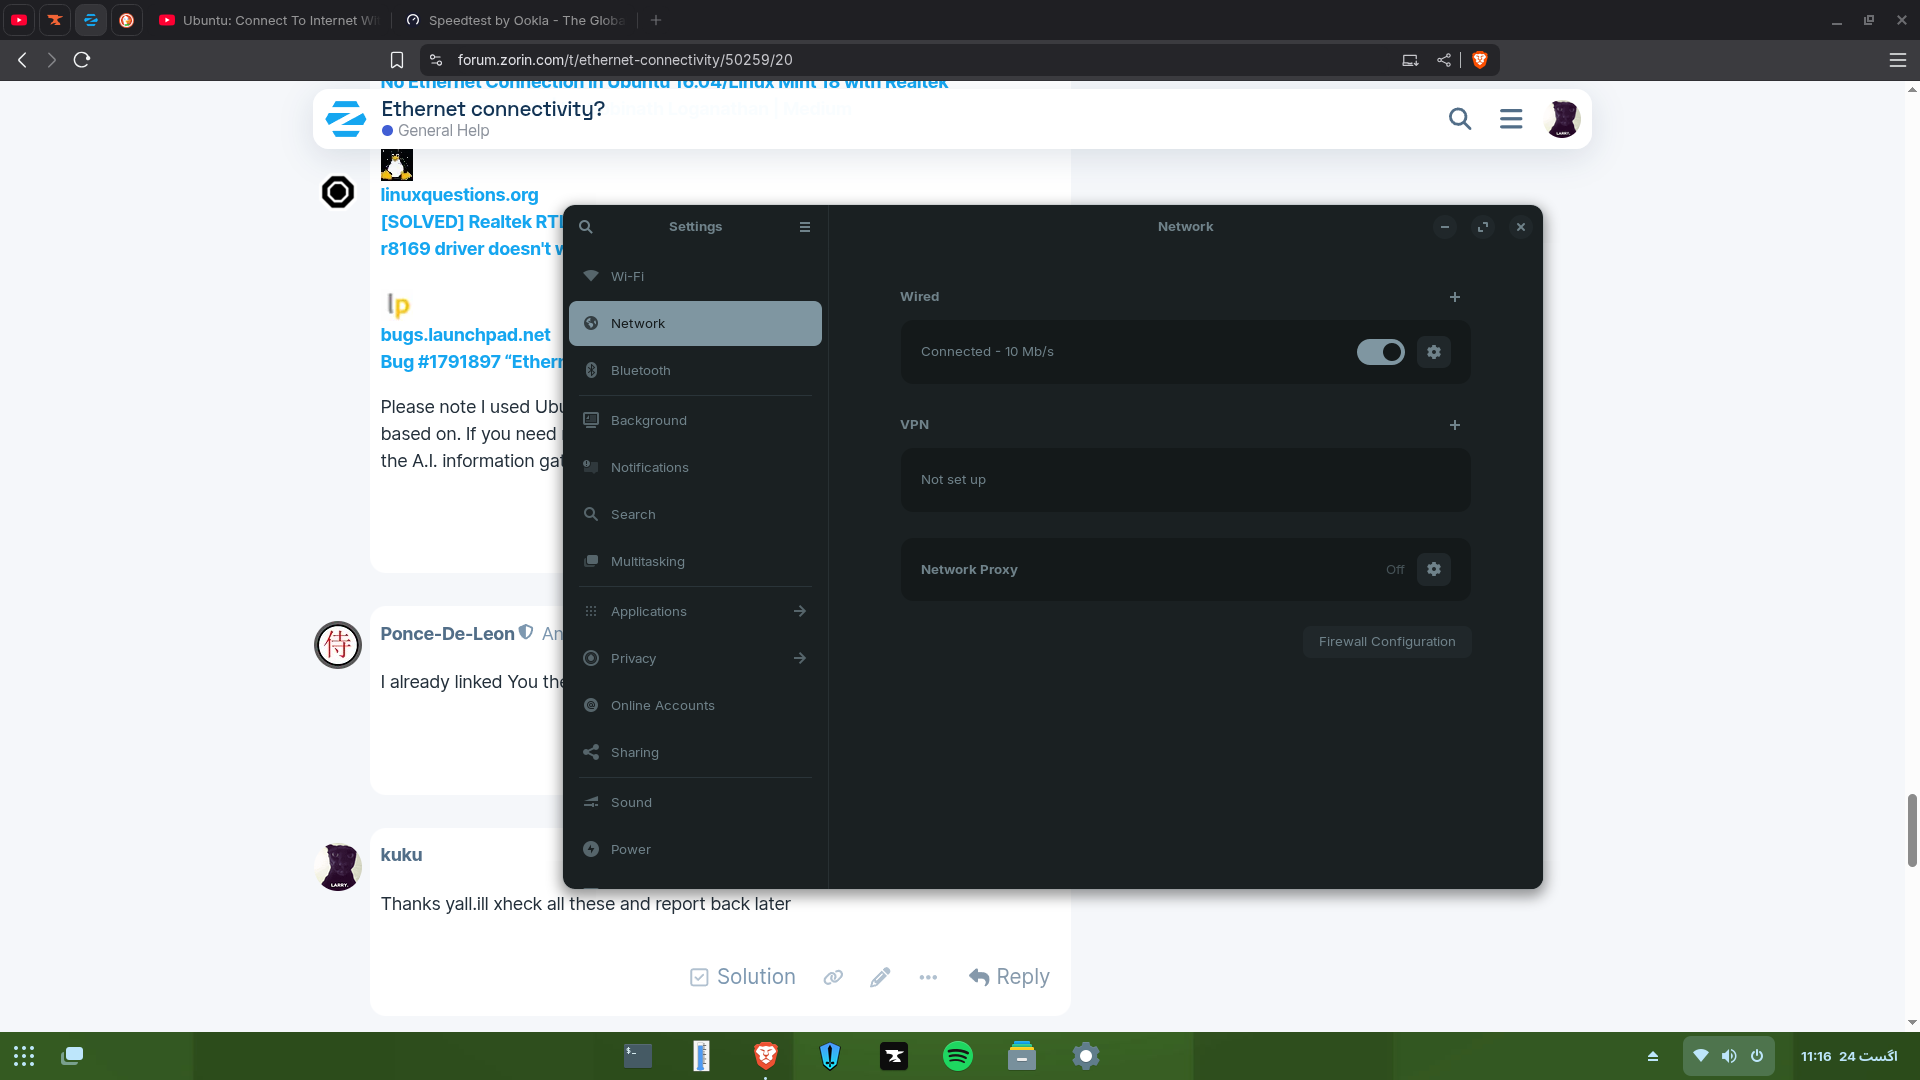This screenshot has width=1920, height=1080.
Task: Click the Firewall Configuration button
Action: pos(1386,642)
